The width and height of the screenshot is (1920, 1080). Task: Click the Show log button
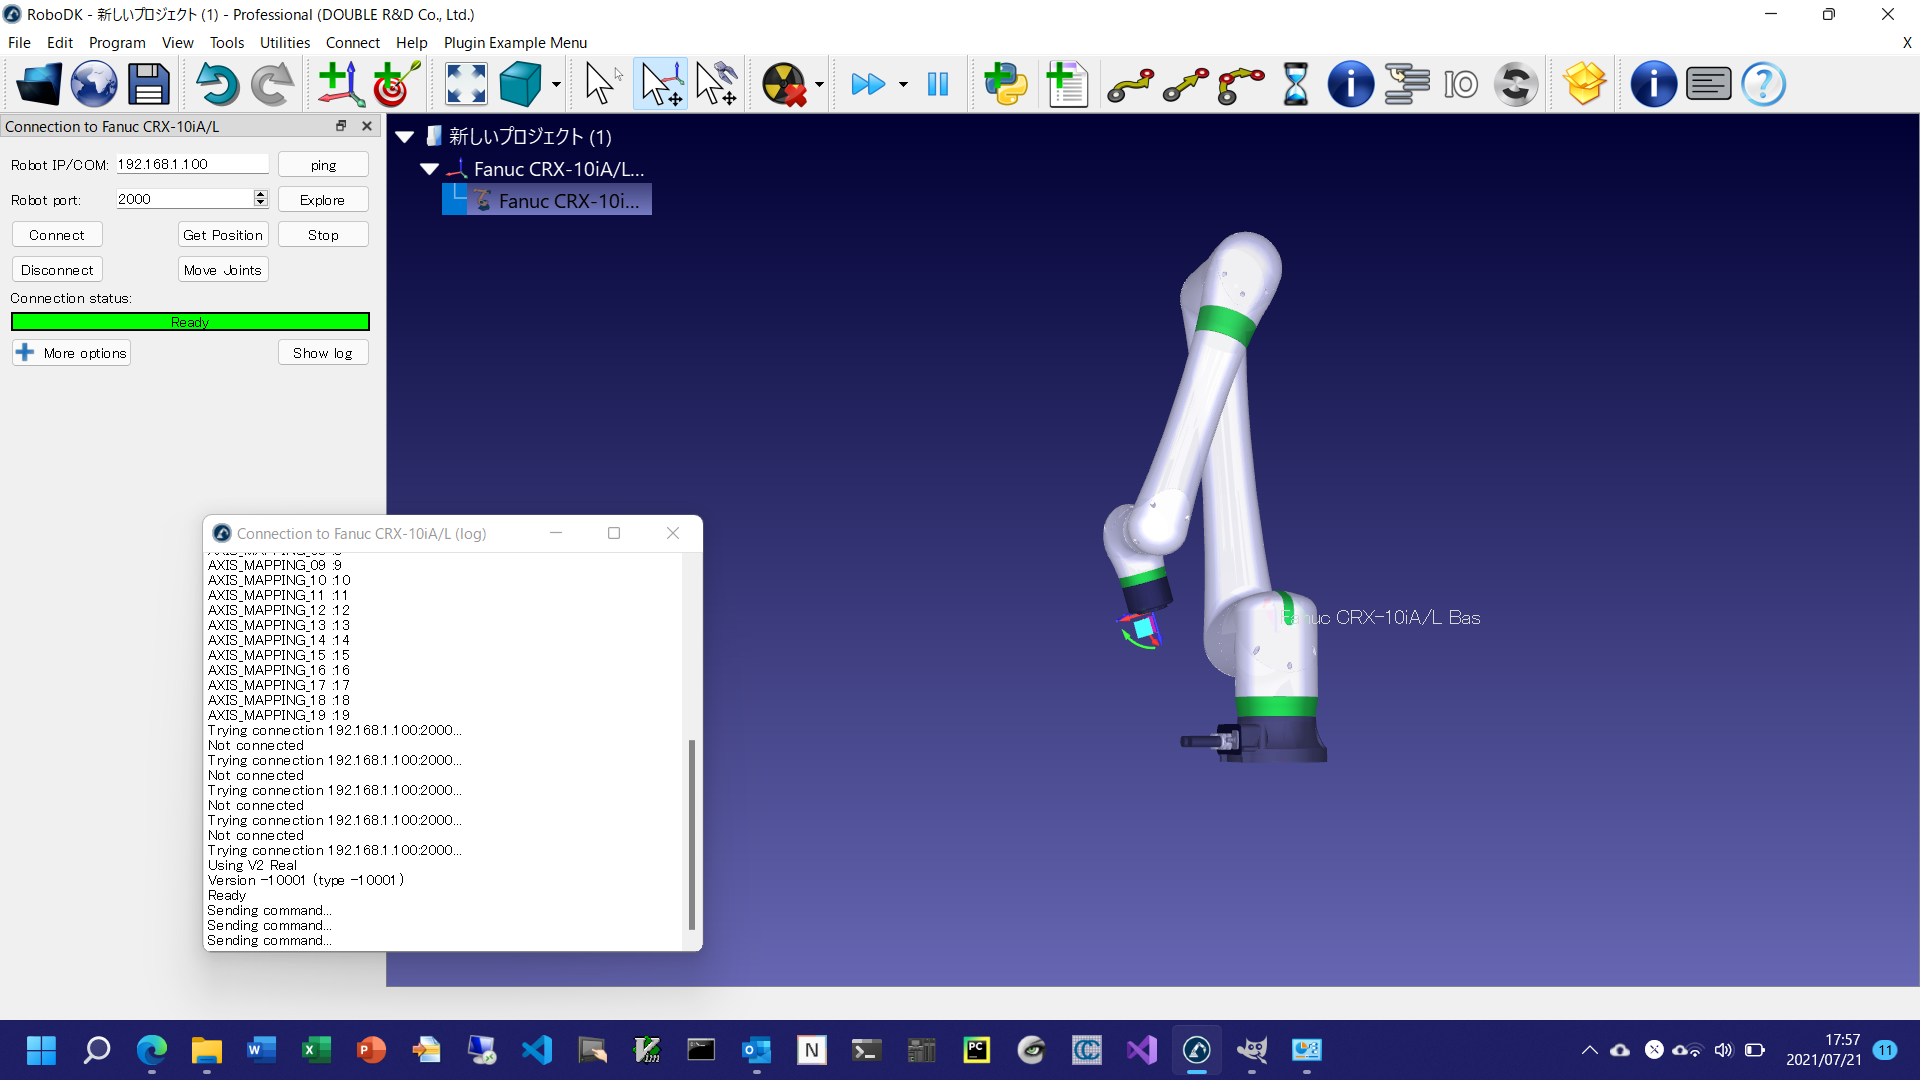(x=322, y=353)
